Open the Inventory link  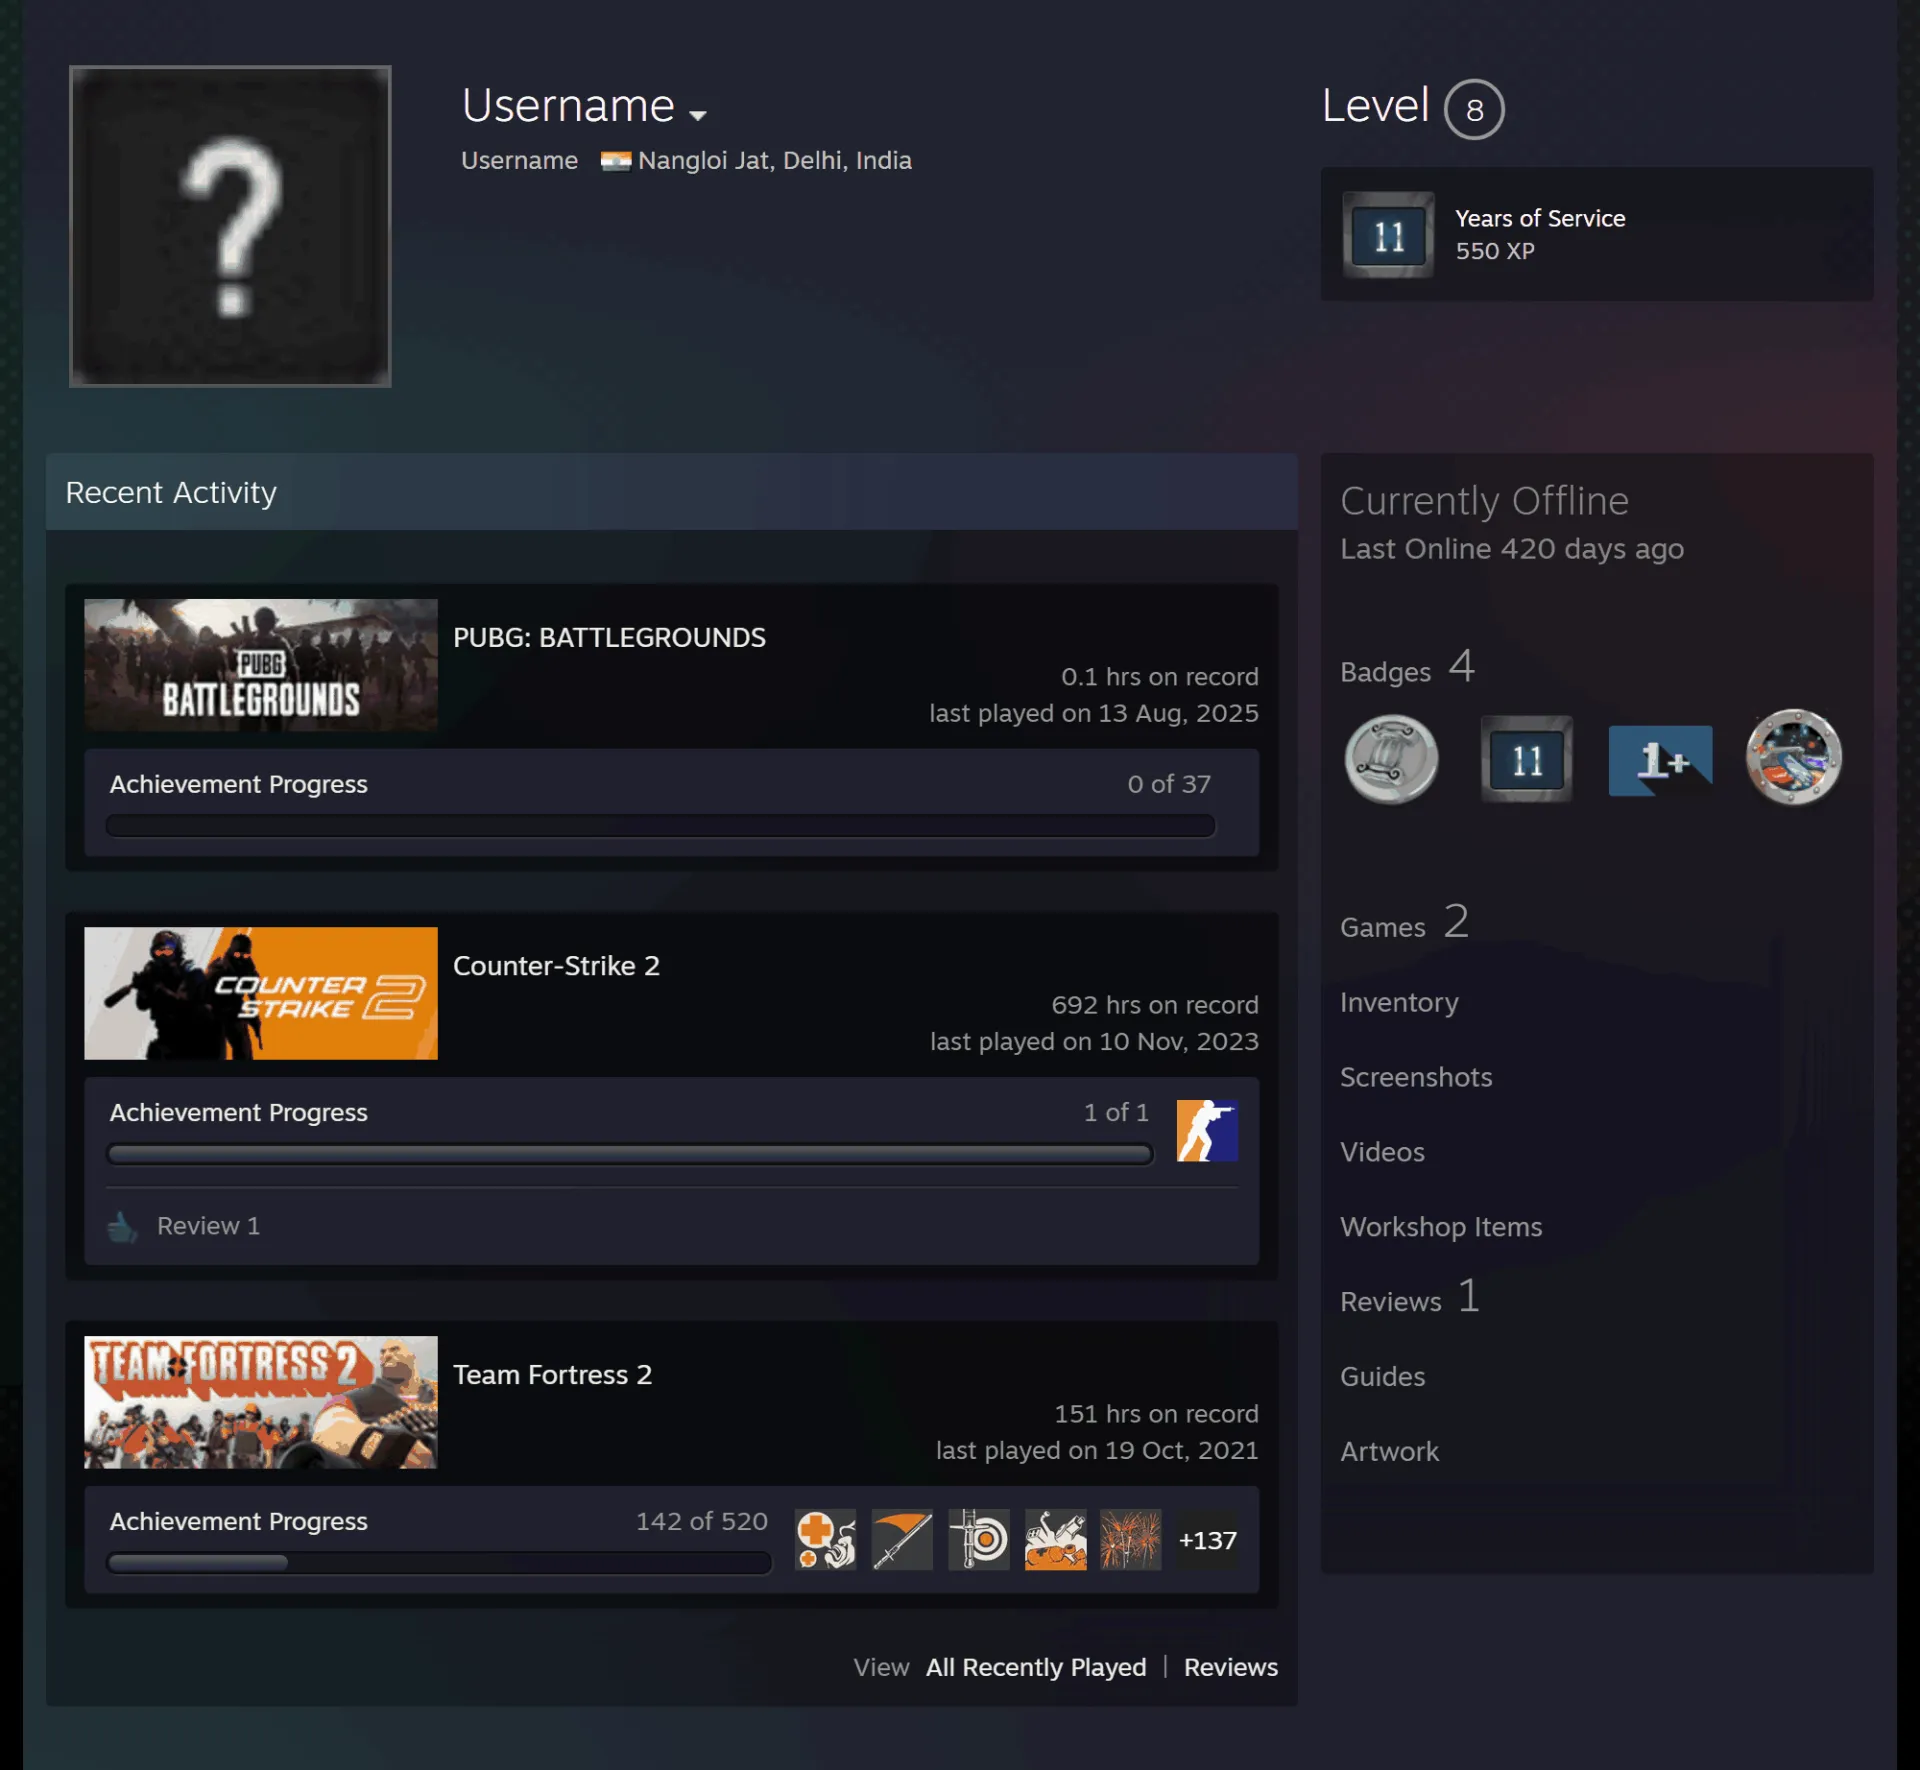click(1399, 1002)
